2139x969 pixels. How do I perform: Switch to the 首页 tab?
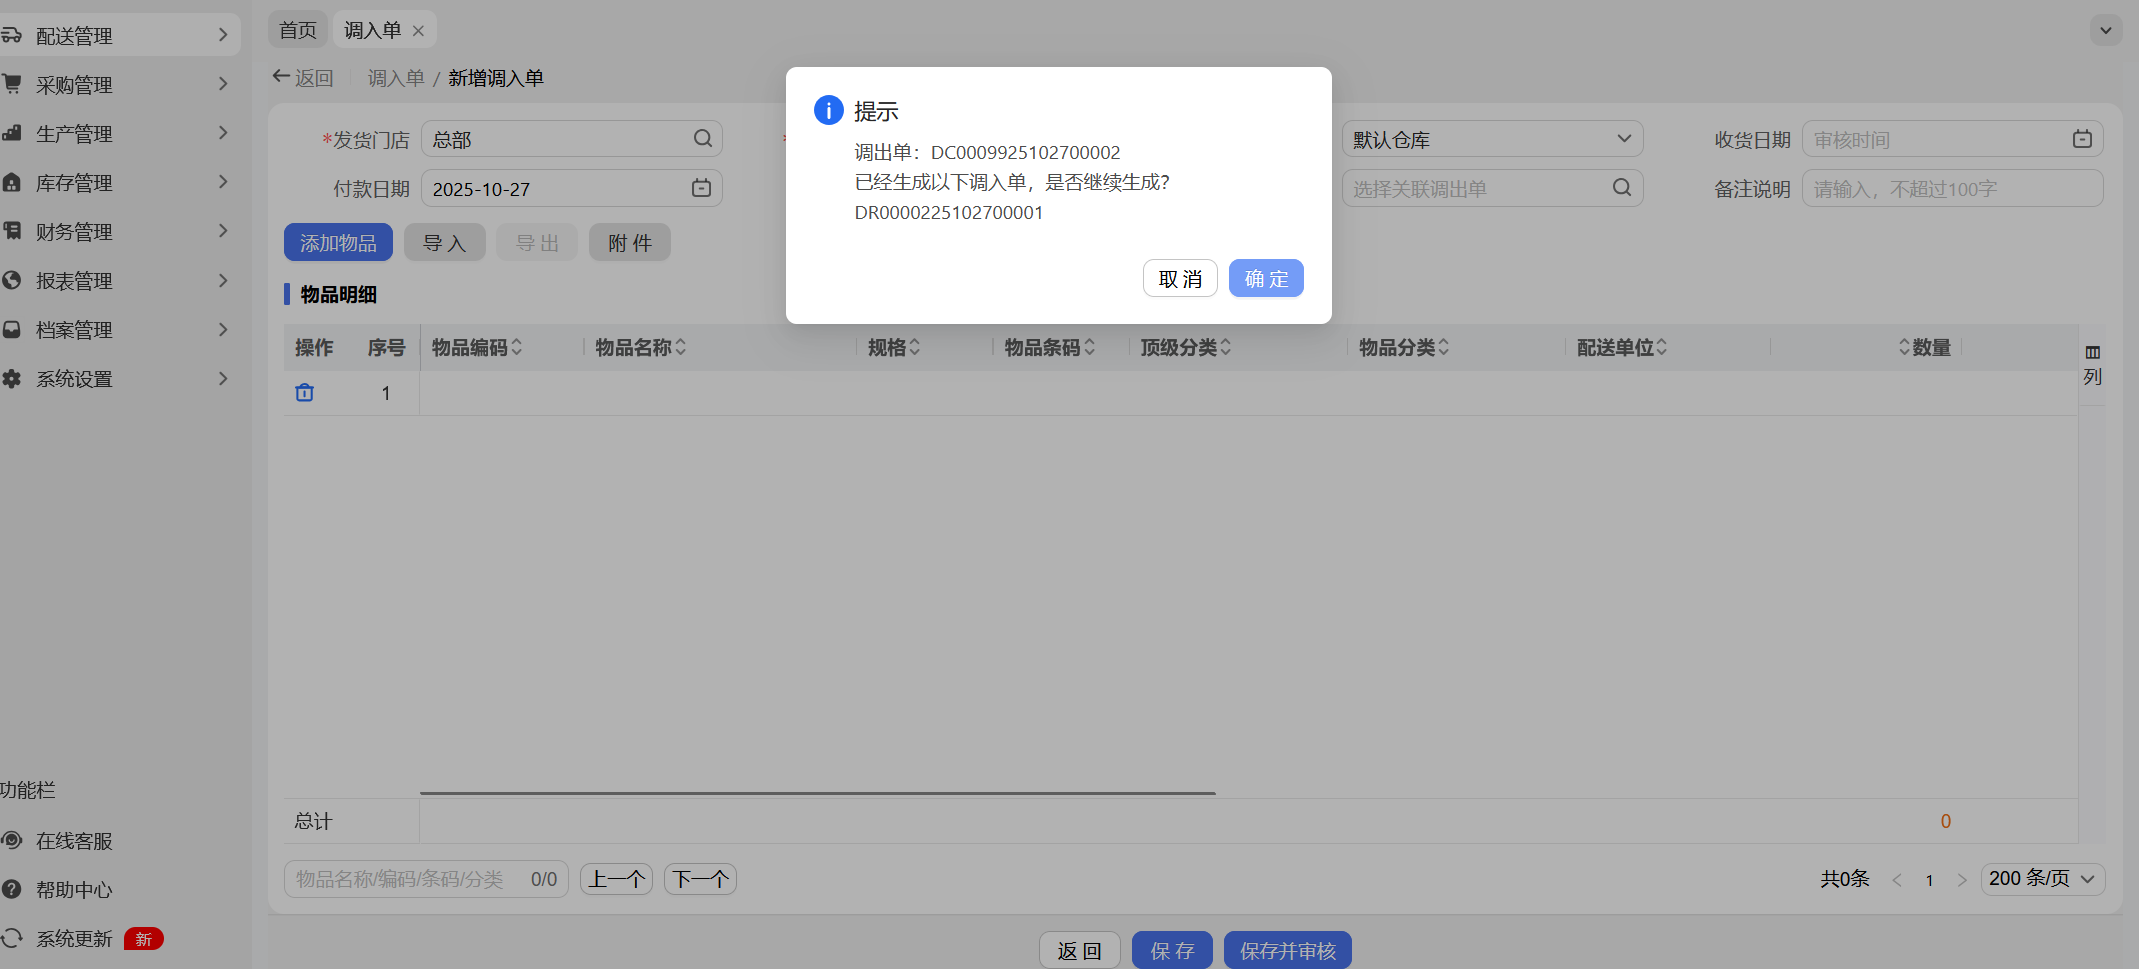pyautogui.click(x=297, y=30)
